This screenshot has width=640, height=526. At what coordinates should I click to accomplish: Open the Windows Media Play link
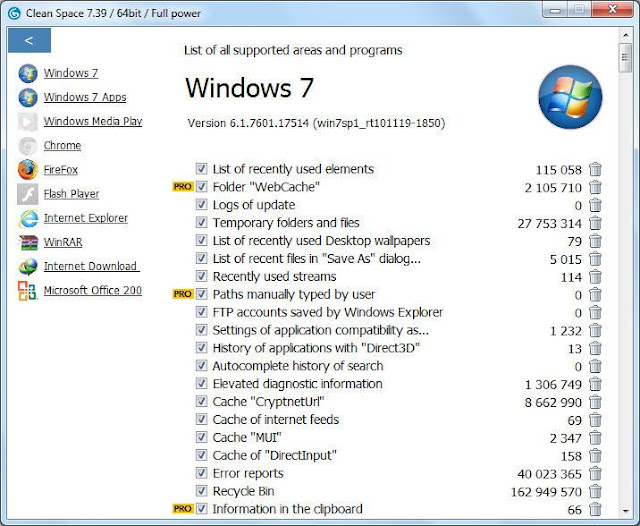[93, 121]
